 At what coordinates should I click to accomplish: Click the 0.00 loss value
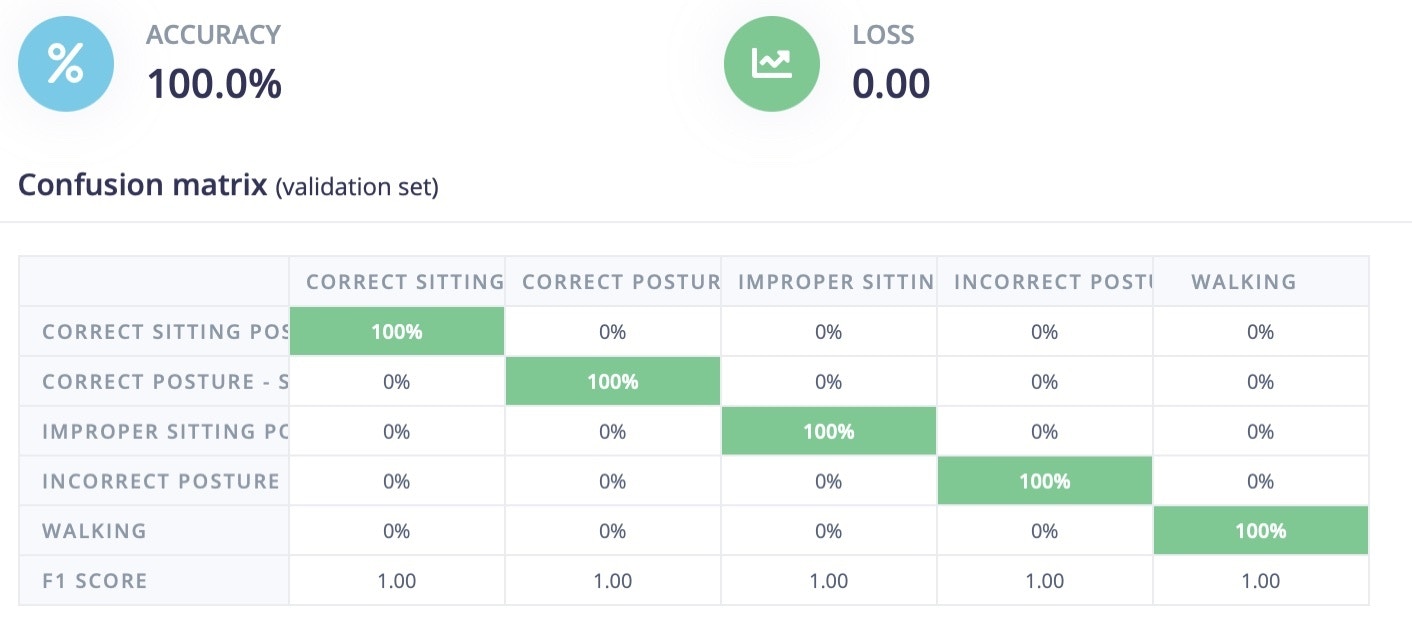pyautogui.click(x=891, y=84)
